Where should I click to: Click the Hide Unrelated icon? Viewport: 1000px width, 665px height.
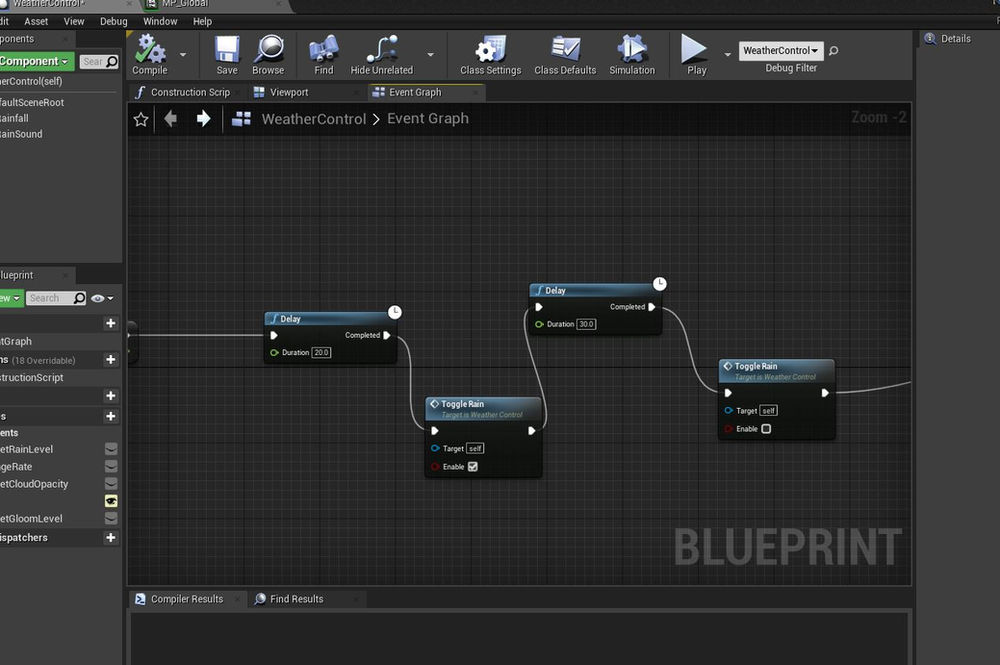pos(381,50)
